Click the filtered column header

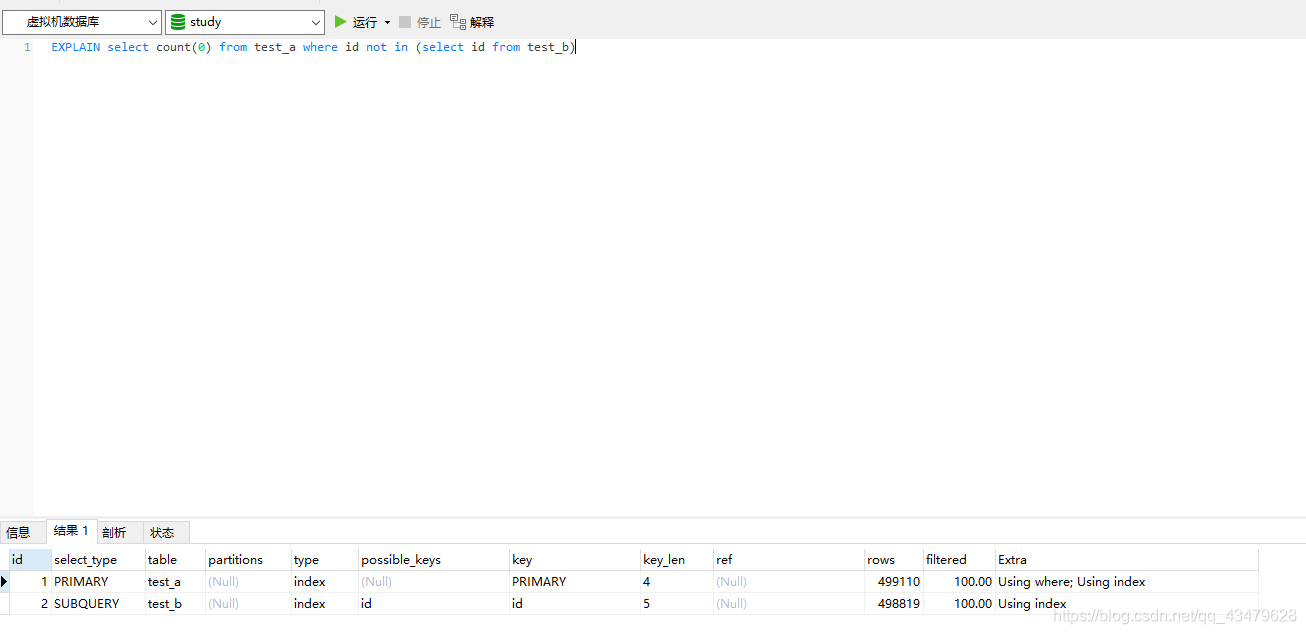tap(959, 559)
